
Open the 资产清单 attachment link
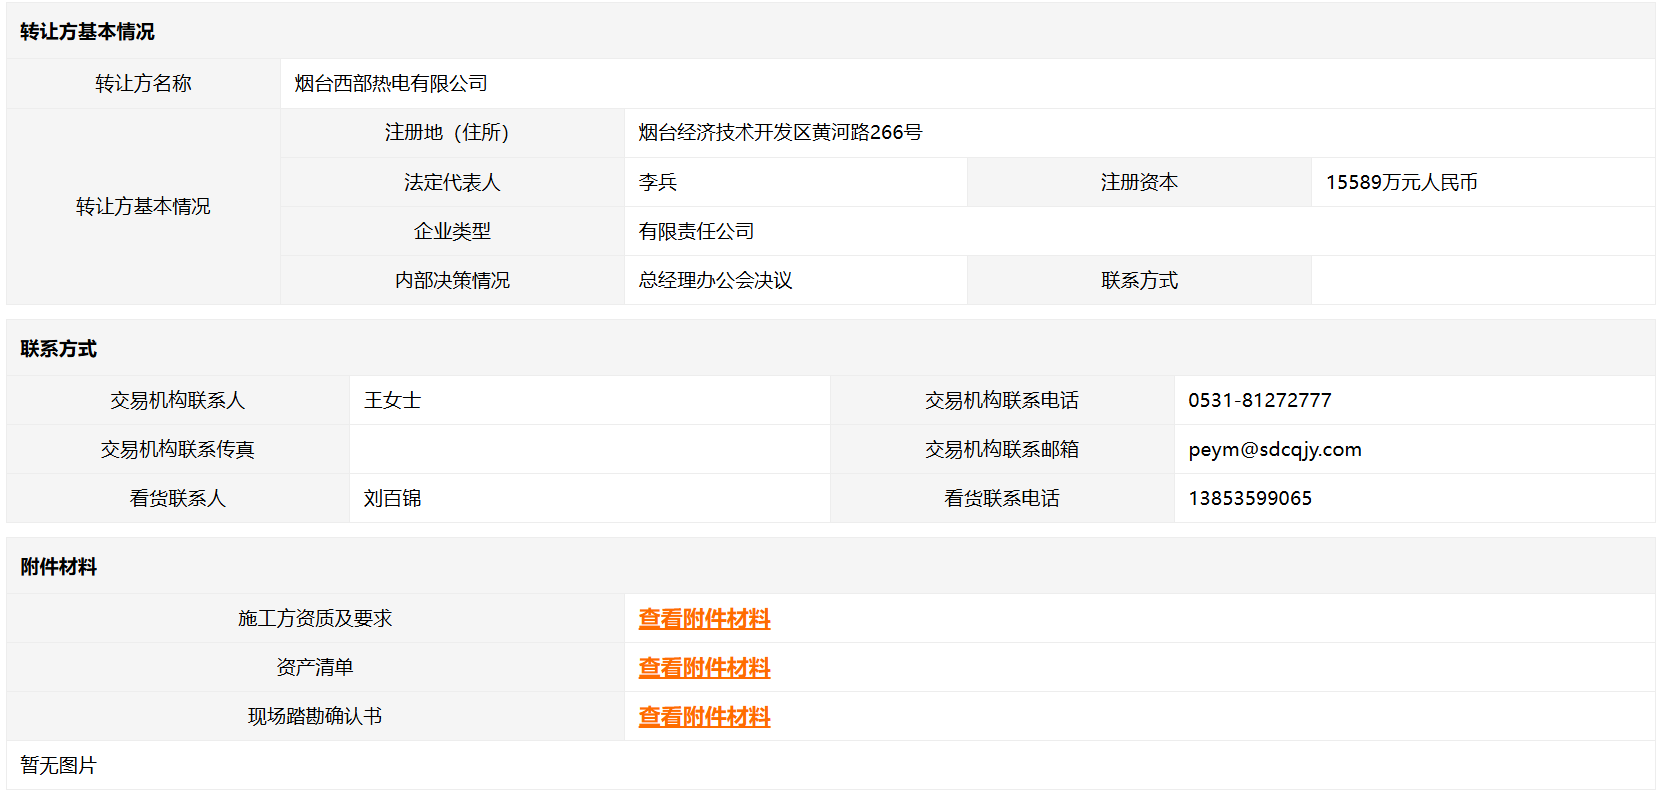point(704,668)
